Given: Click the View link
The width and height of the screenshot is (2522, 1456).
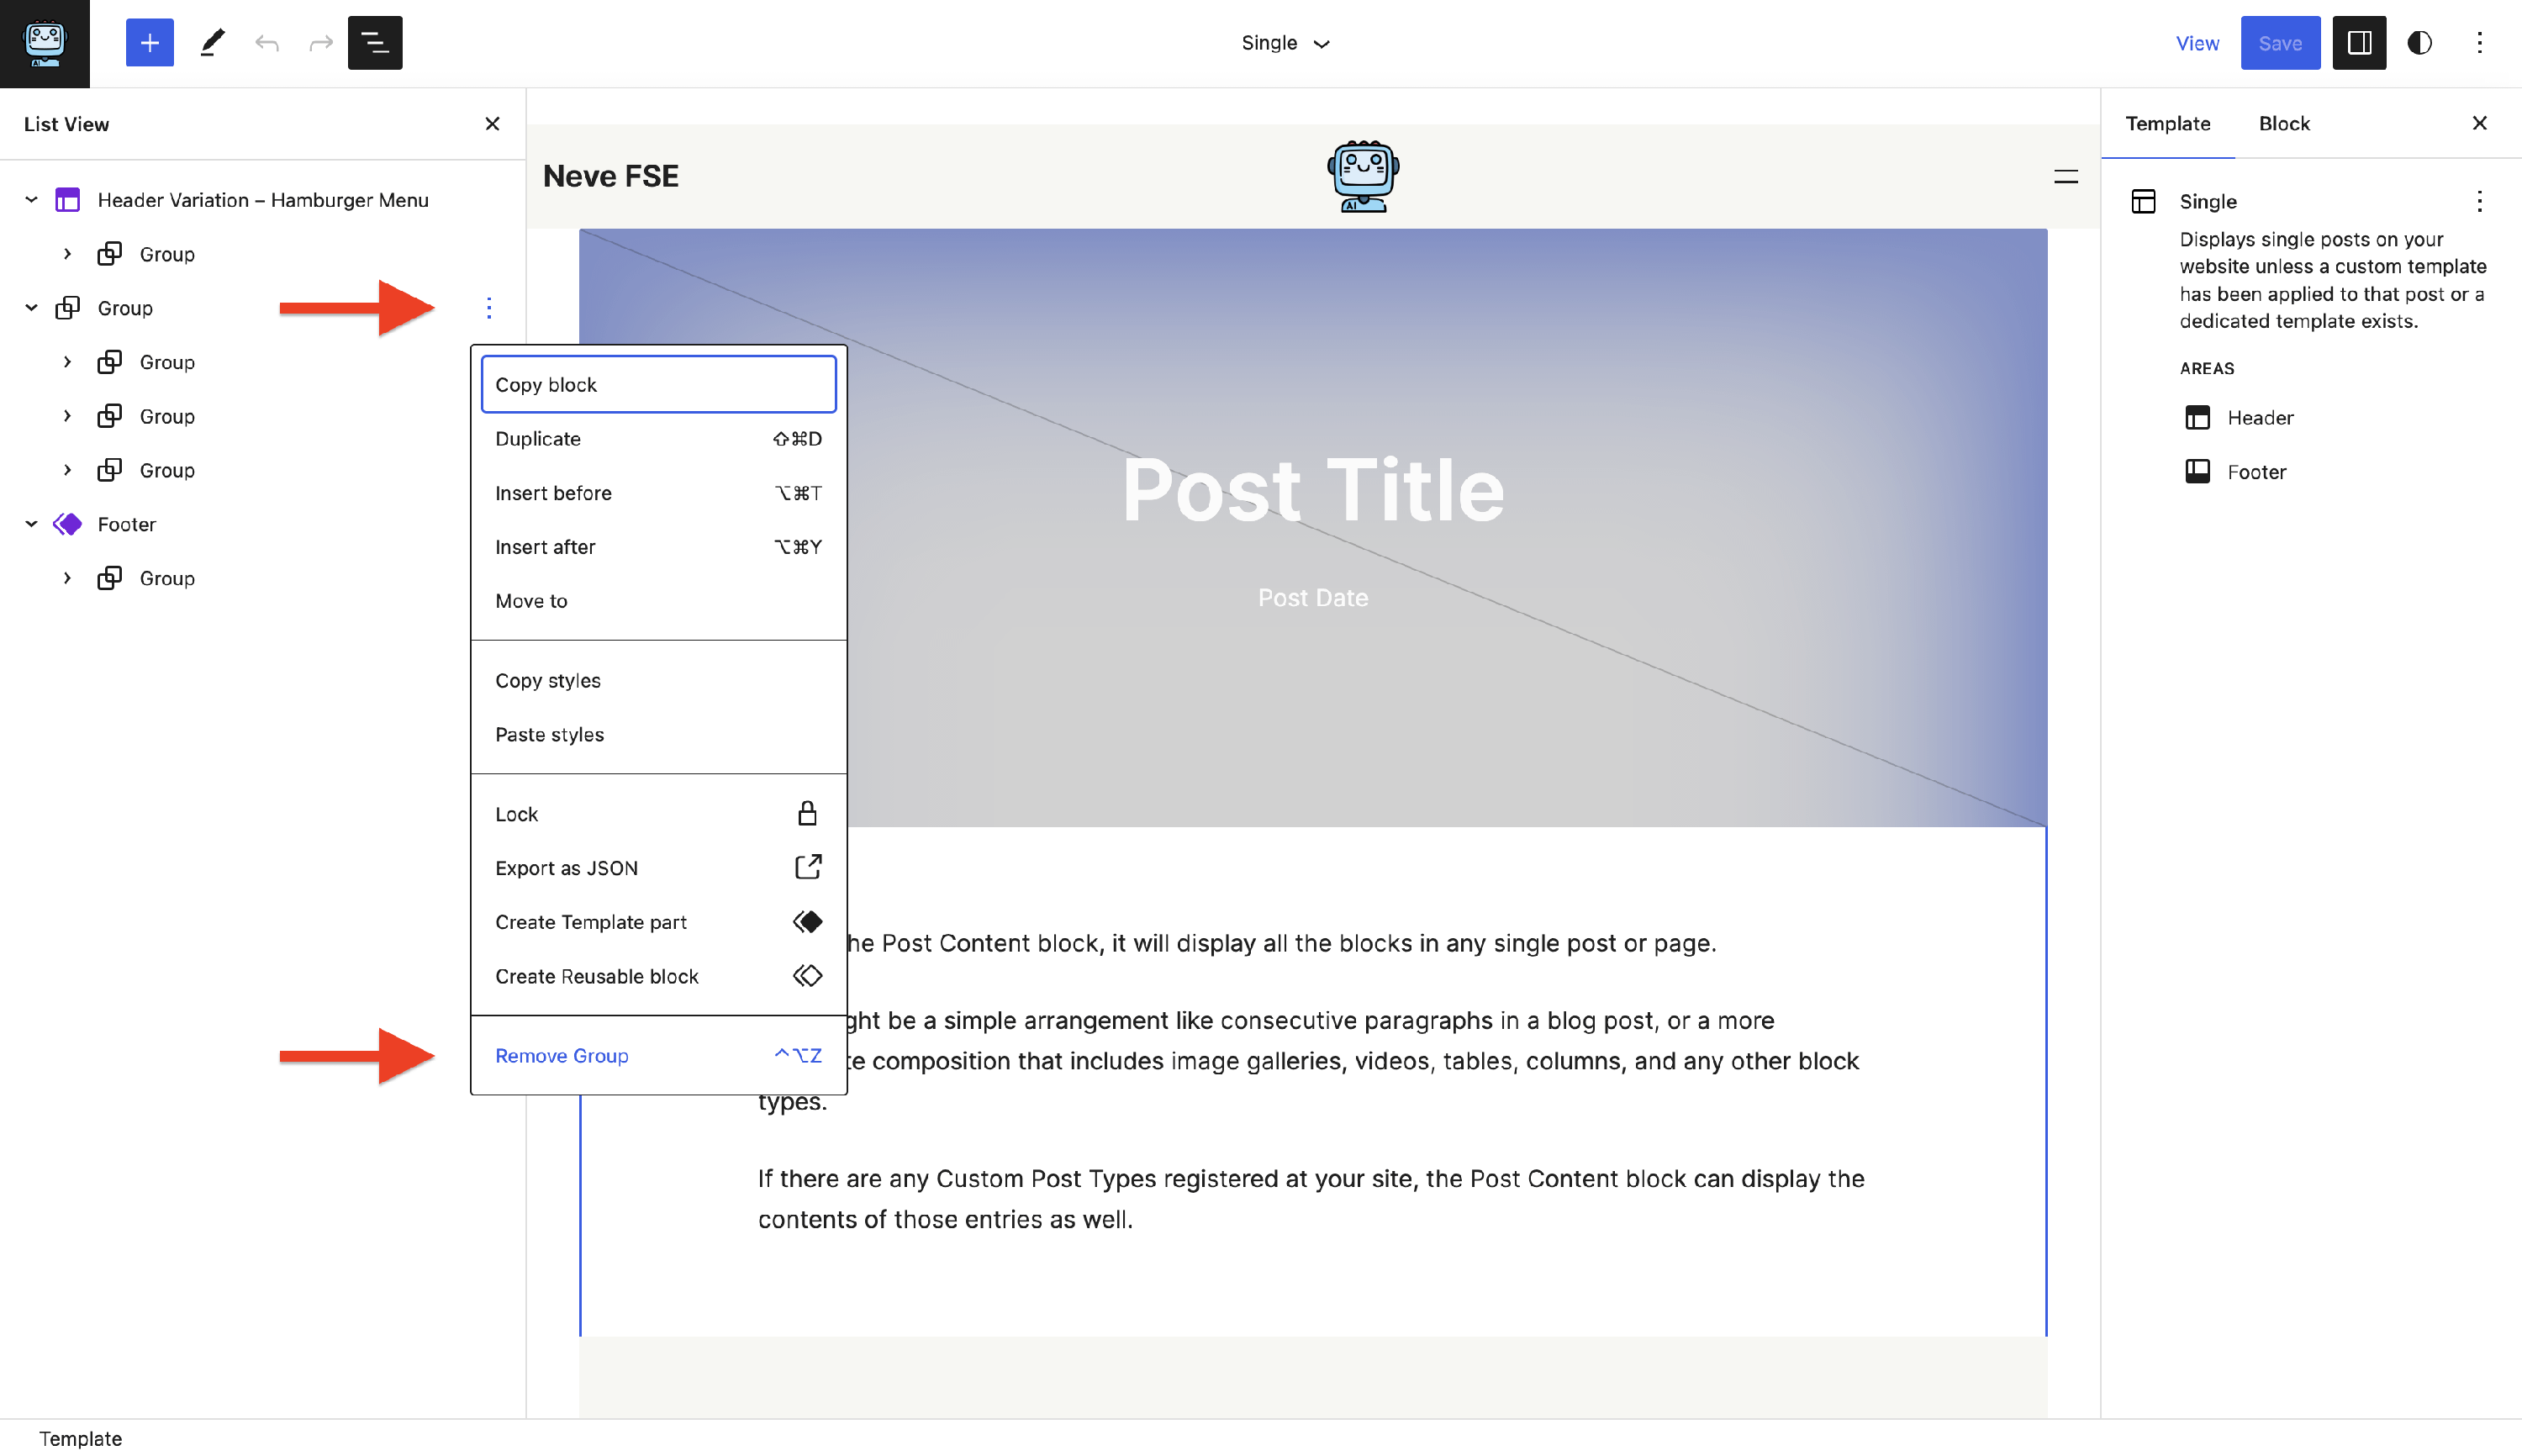Looking at the screenshot, I should point(2197,43).
